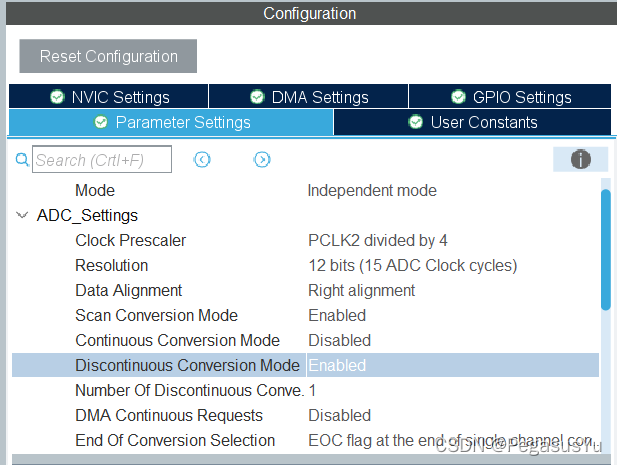Open the 12 bits resolution value dropdown
Screen dimensions: 617x465
click(x=412, y=266)
